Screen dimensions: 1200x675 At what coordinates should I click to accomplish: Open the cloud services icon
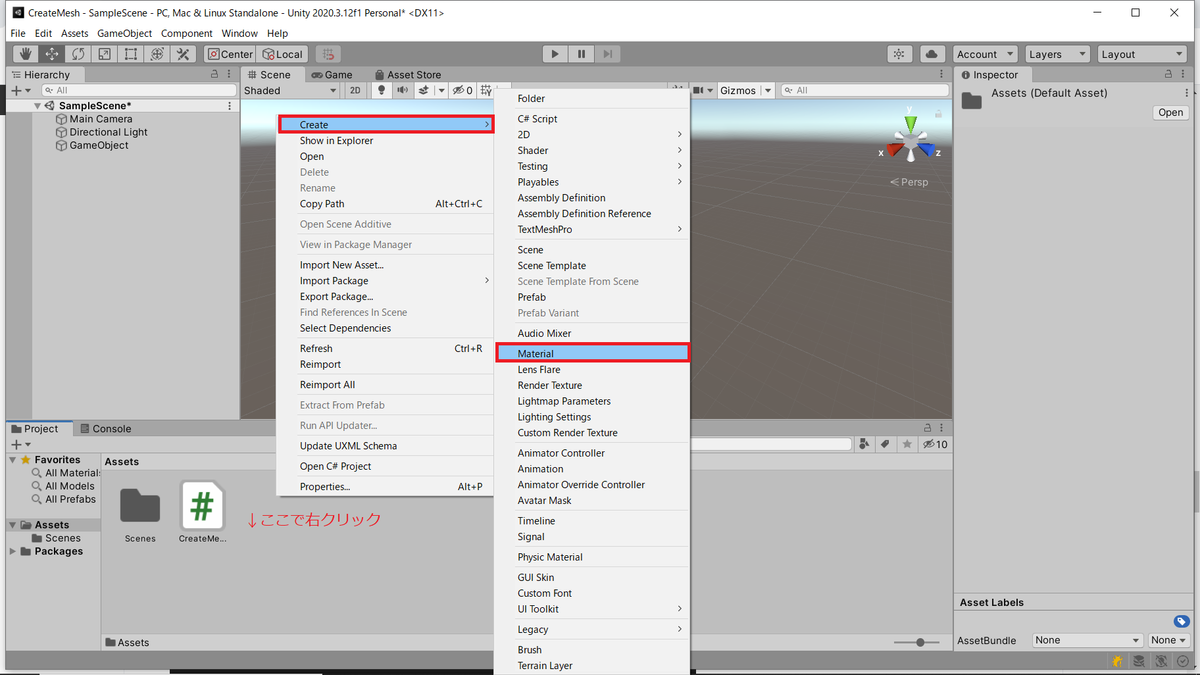click(932, 54)
